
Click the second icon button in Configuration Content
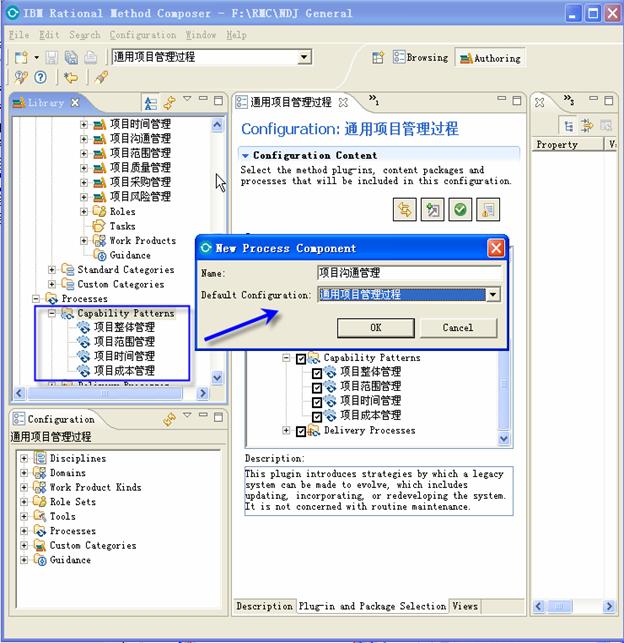(433, 210)
